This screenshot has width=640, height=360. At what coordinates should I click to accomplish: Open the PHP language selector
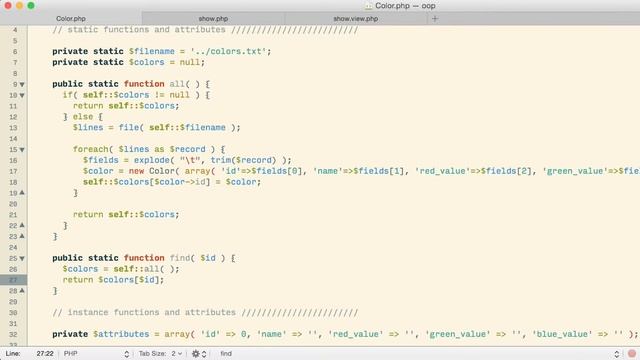[96, 353]
